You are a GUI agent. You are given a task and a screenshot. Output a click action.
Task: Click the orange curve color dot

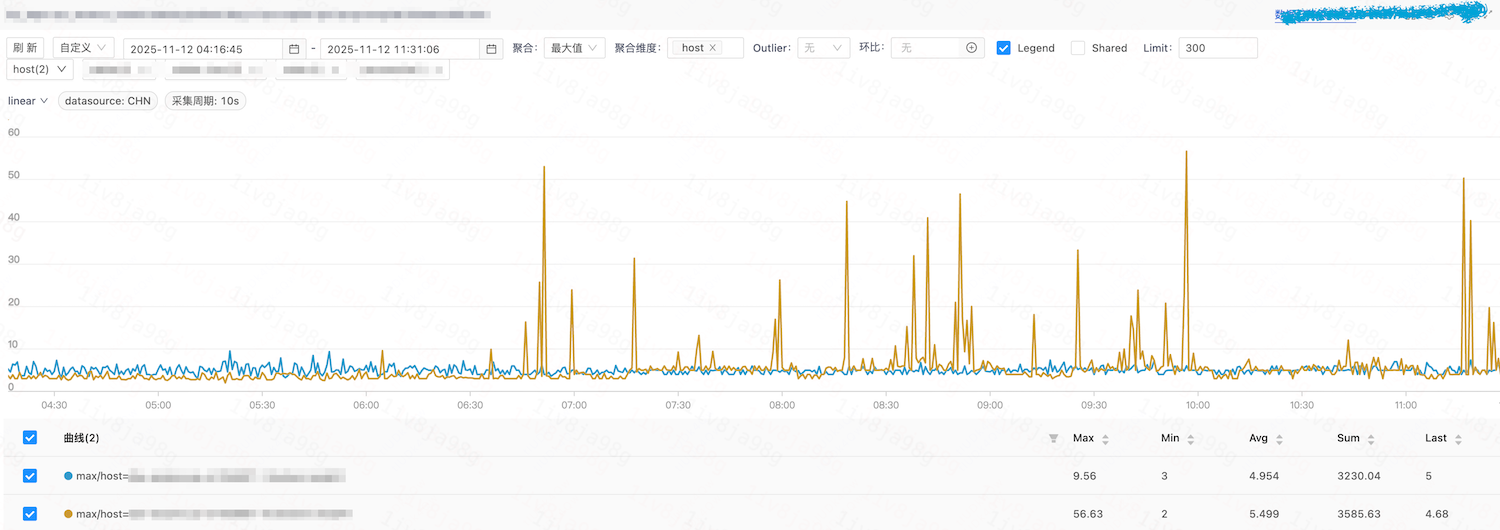pos(68,514)
